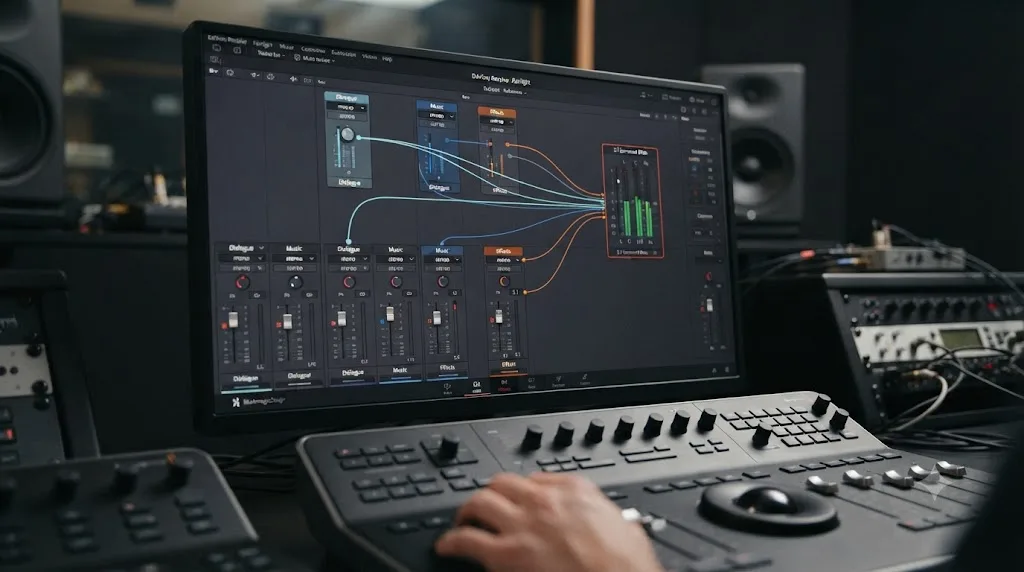Click the square icon right of the waveform icon
Viewport: 1024px width, 572px height.
click(307, 80)
